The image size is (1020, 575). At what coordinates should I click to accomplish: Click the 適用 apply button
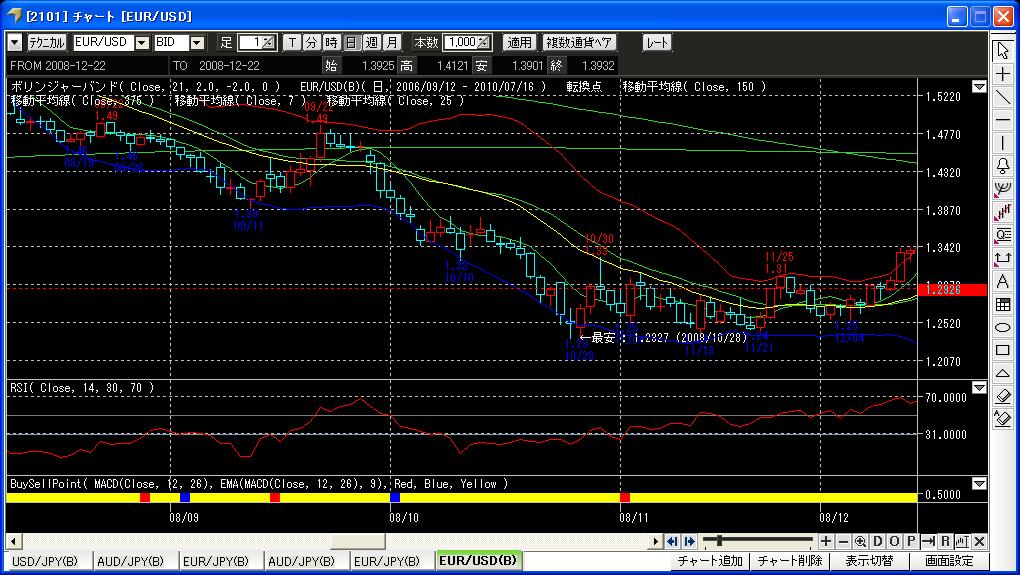(519, 42)
